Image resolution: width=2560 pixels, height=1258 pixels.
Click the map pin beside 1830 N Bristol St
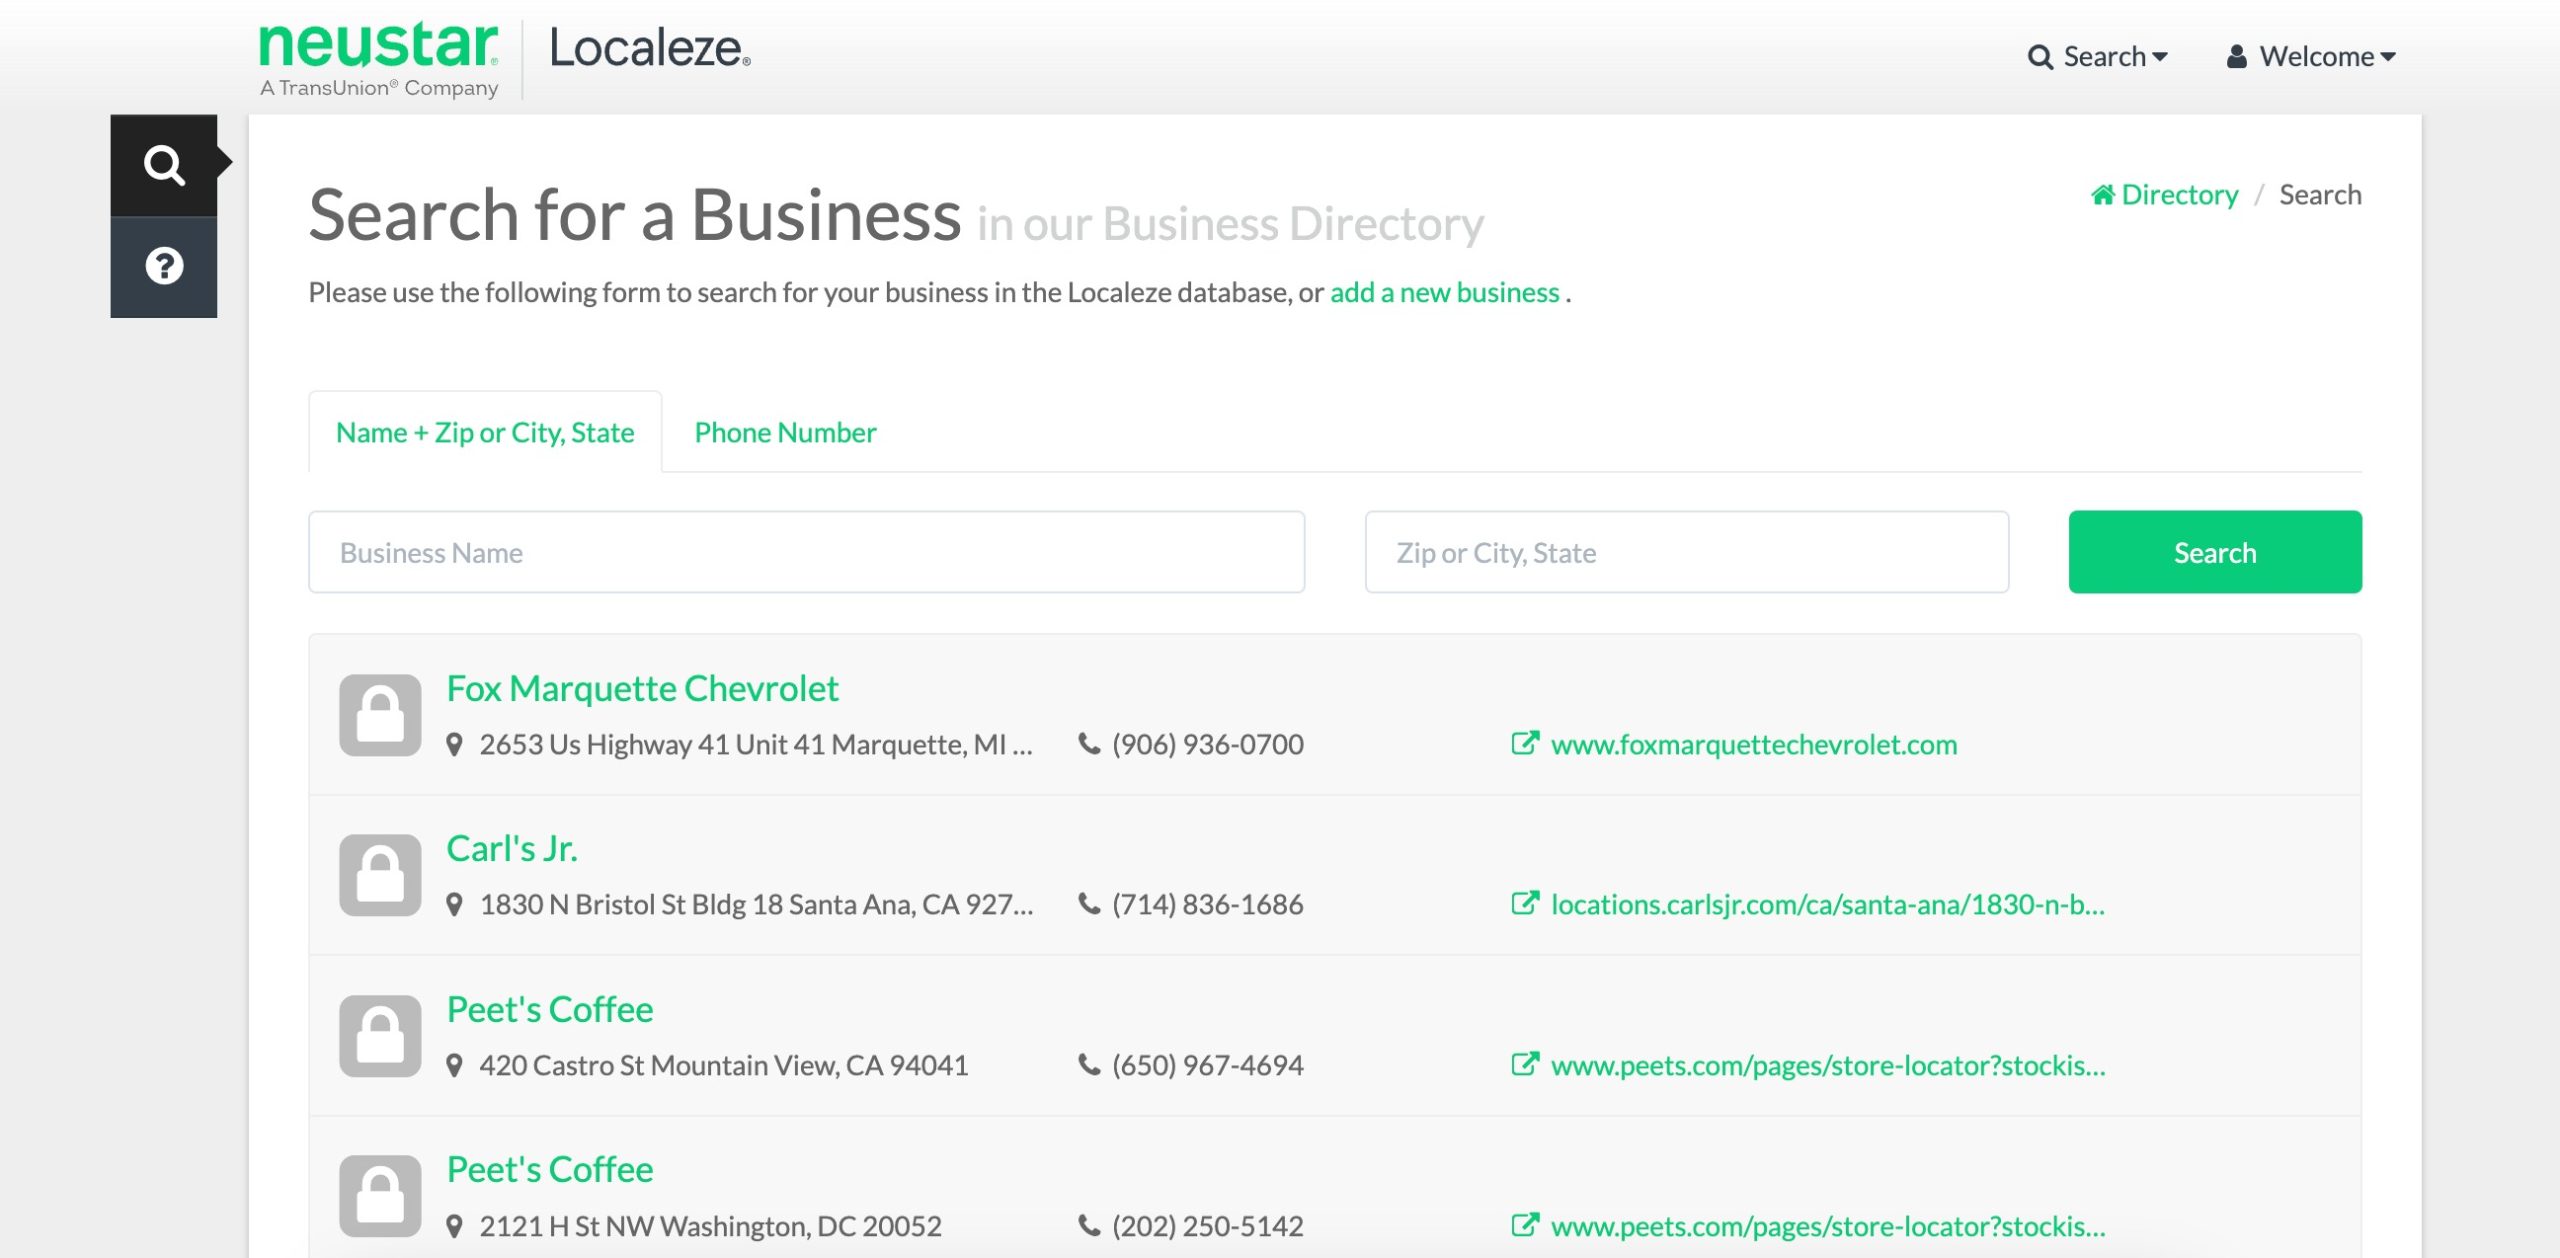[454, 905]
